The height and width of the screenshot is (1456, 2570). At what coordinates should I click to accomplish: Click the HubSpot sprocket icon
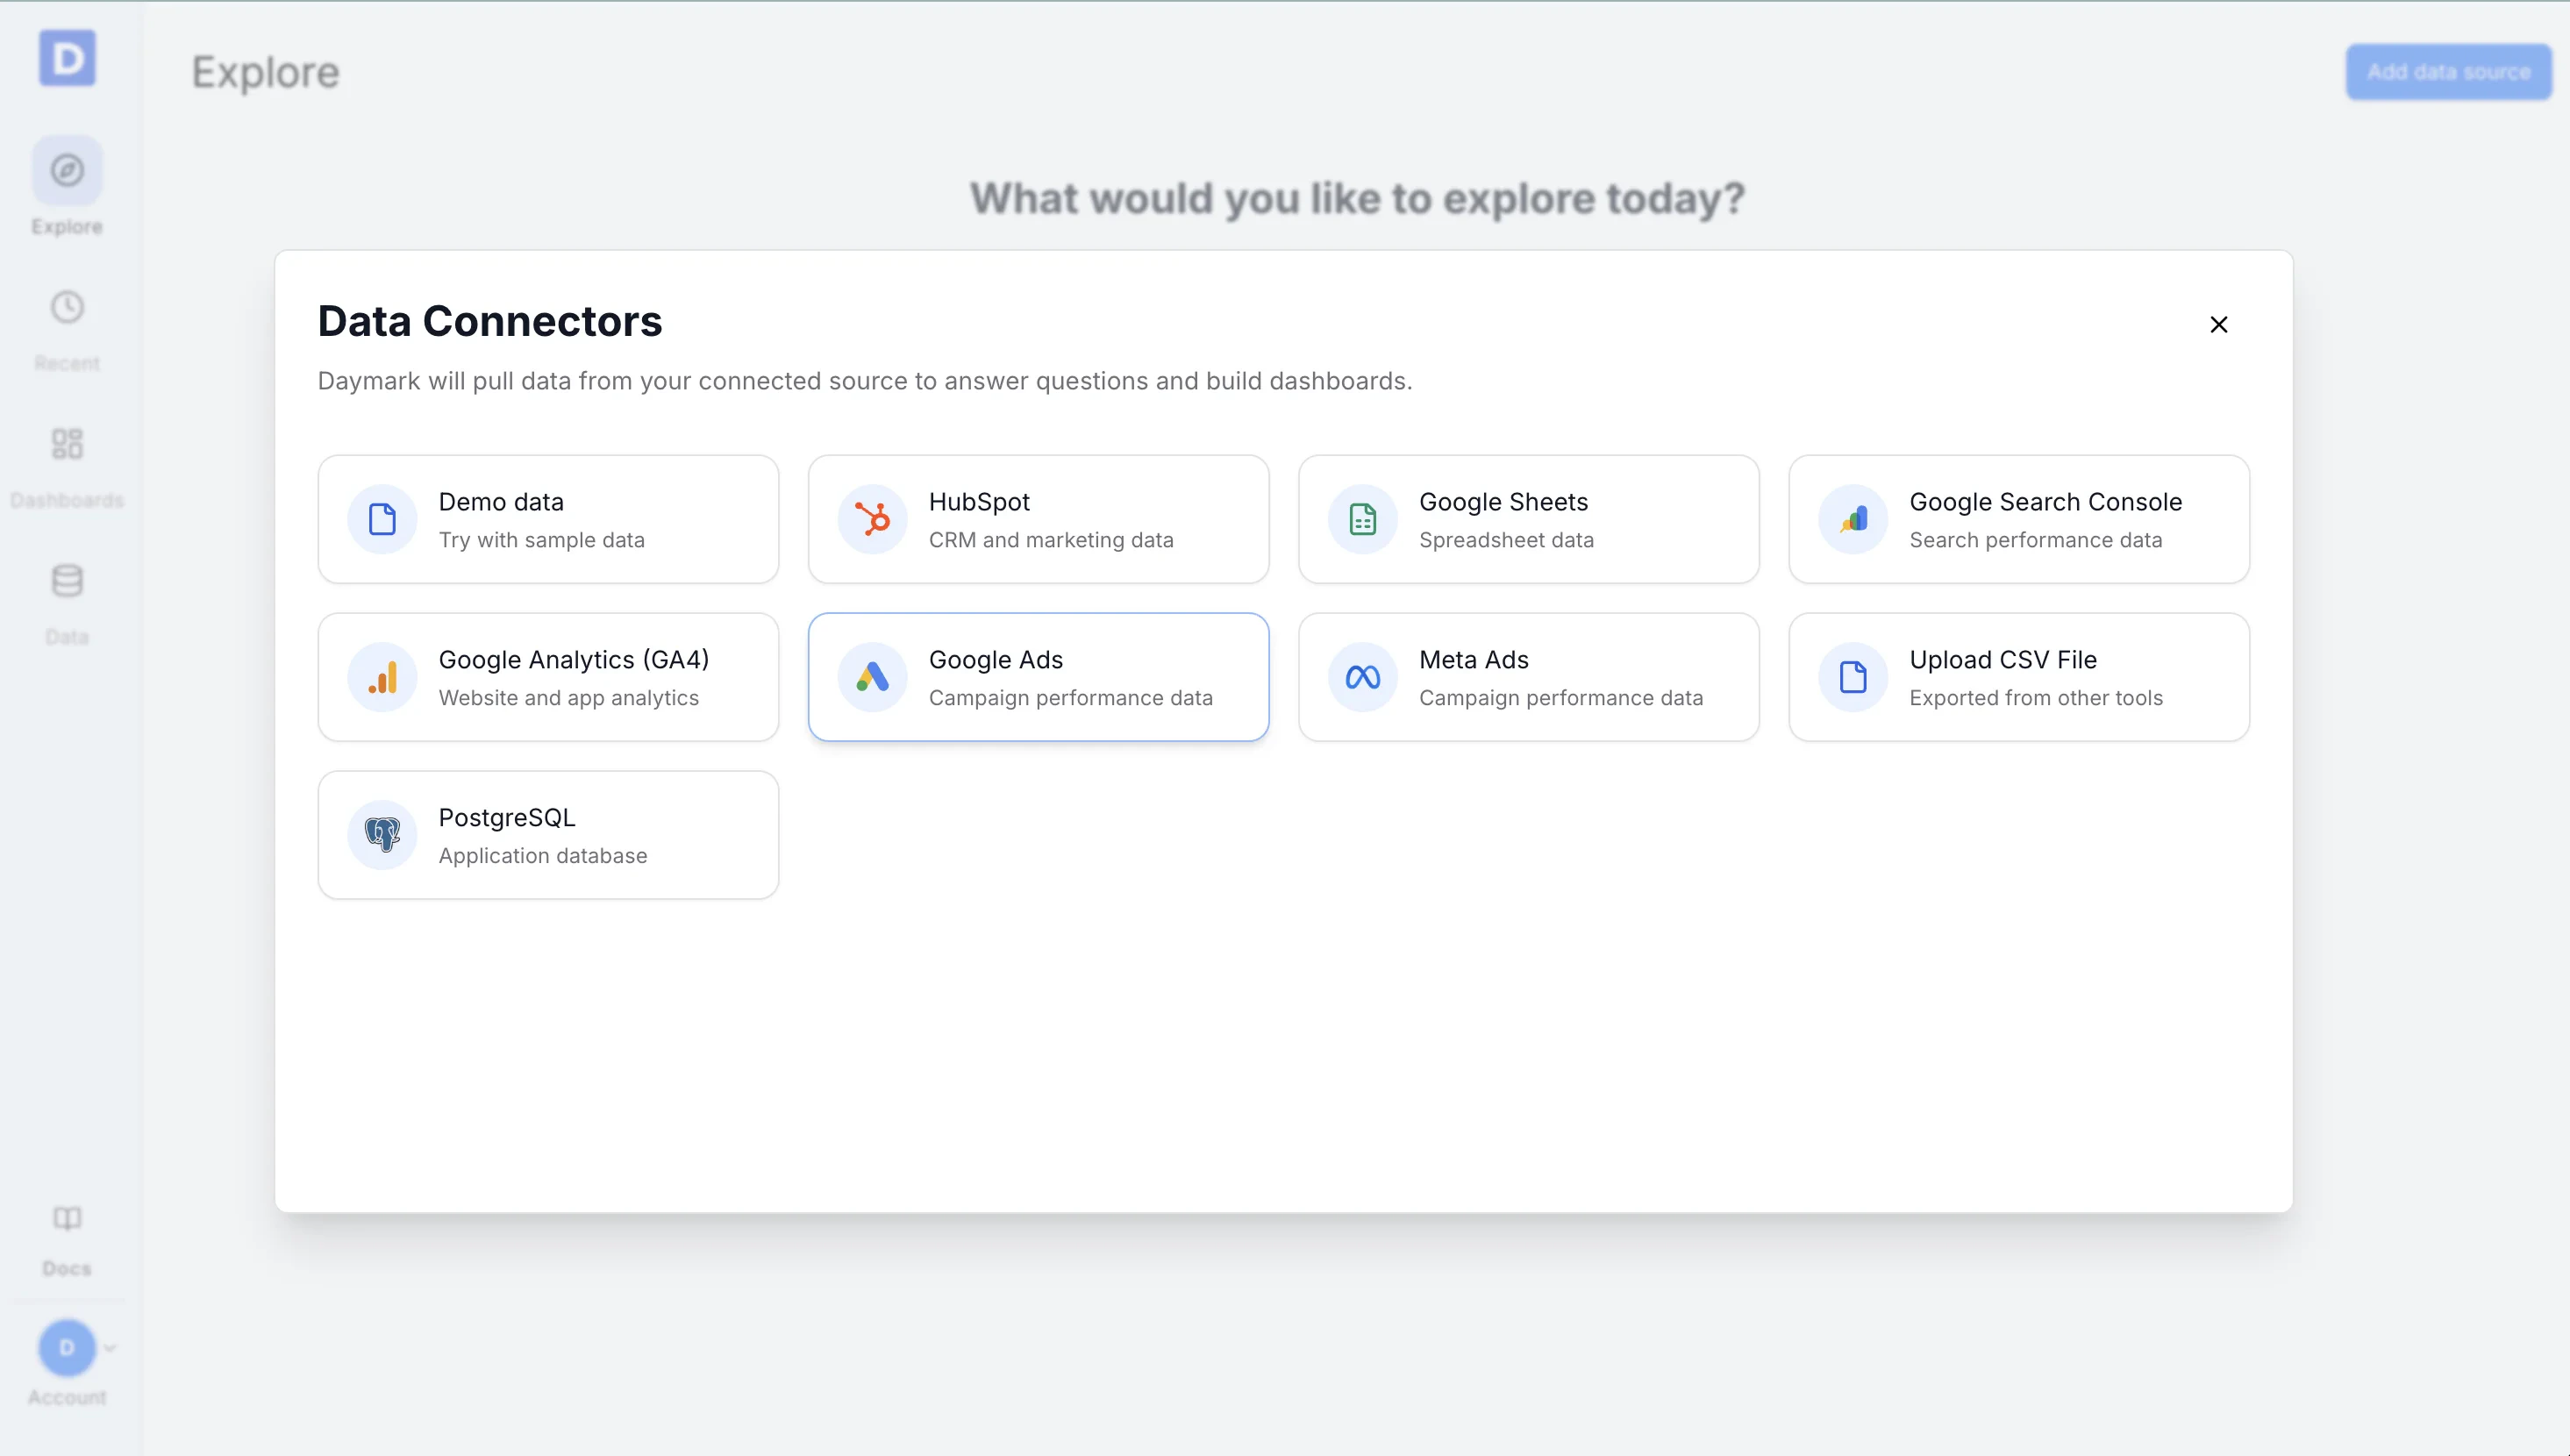872,518
